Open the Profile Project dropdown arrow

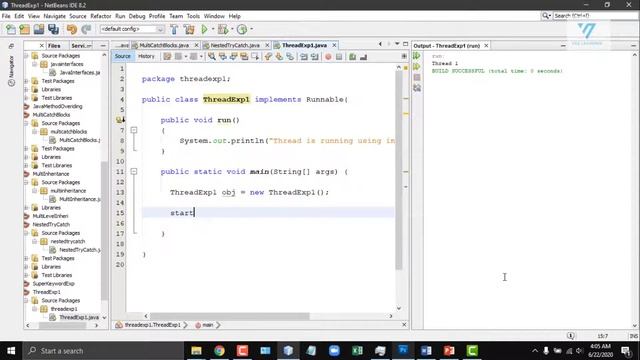pyautogui.click(x=251, y=29)
